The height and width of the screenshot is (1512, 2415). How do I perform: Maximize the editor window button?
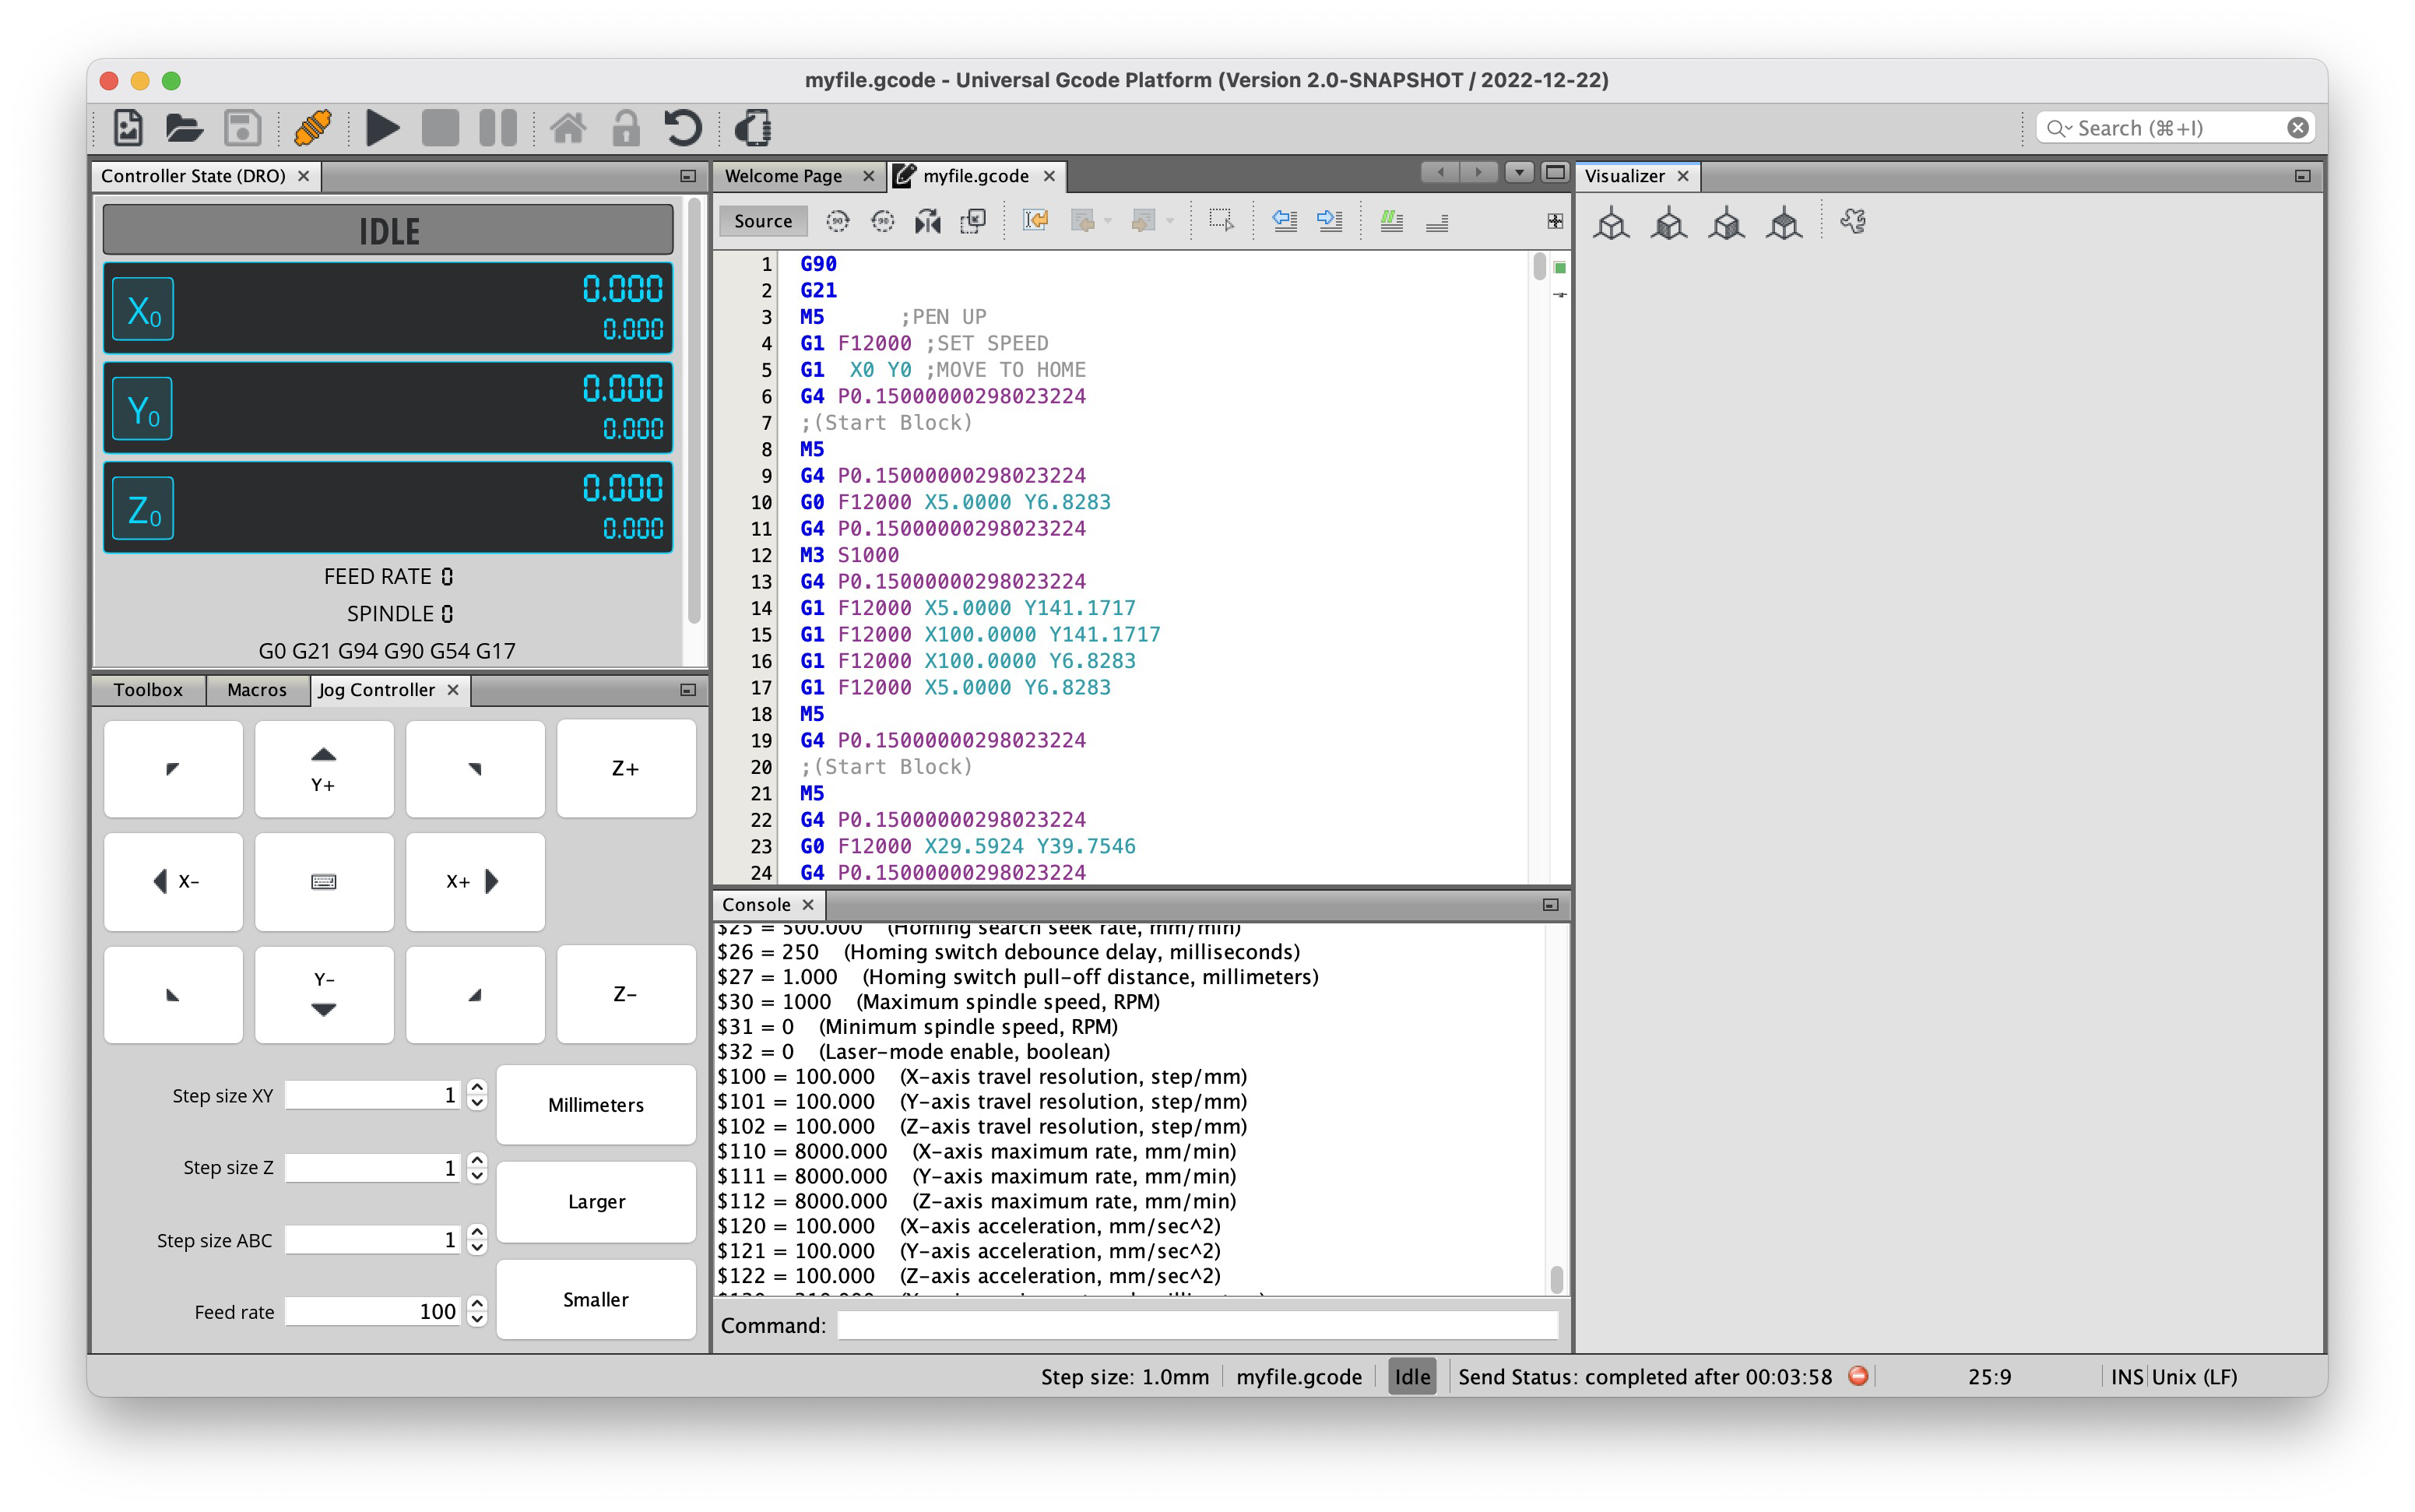(1555, 172)
